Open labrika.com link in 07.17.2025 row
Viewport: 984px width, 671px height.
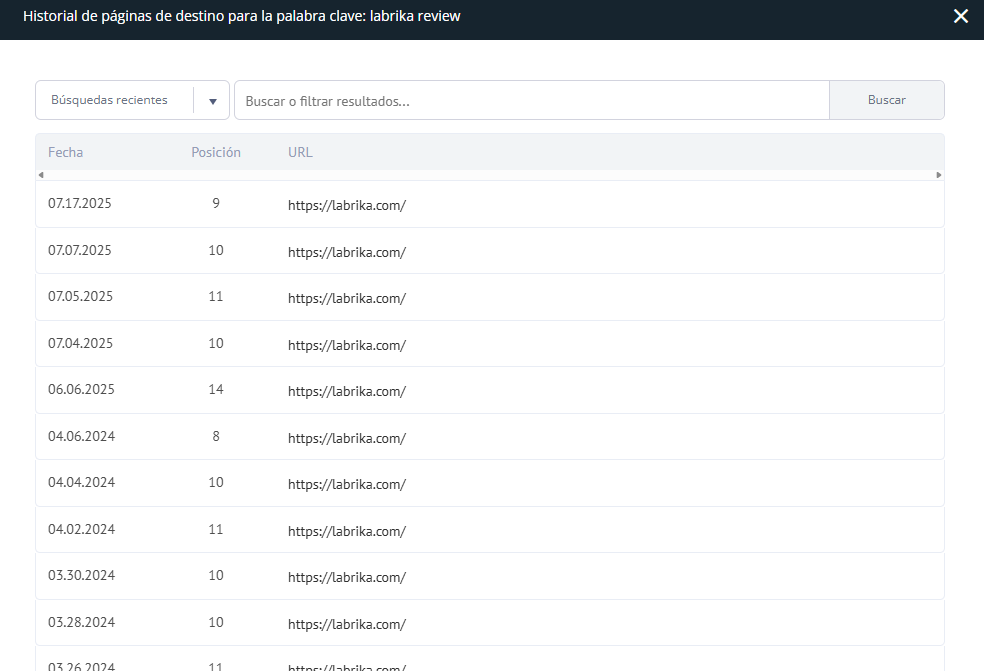click(x=347, y=205)
